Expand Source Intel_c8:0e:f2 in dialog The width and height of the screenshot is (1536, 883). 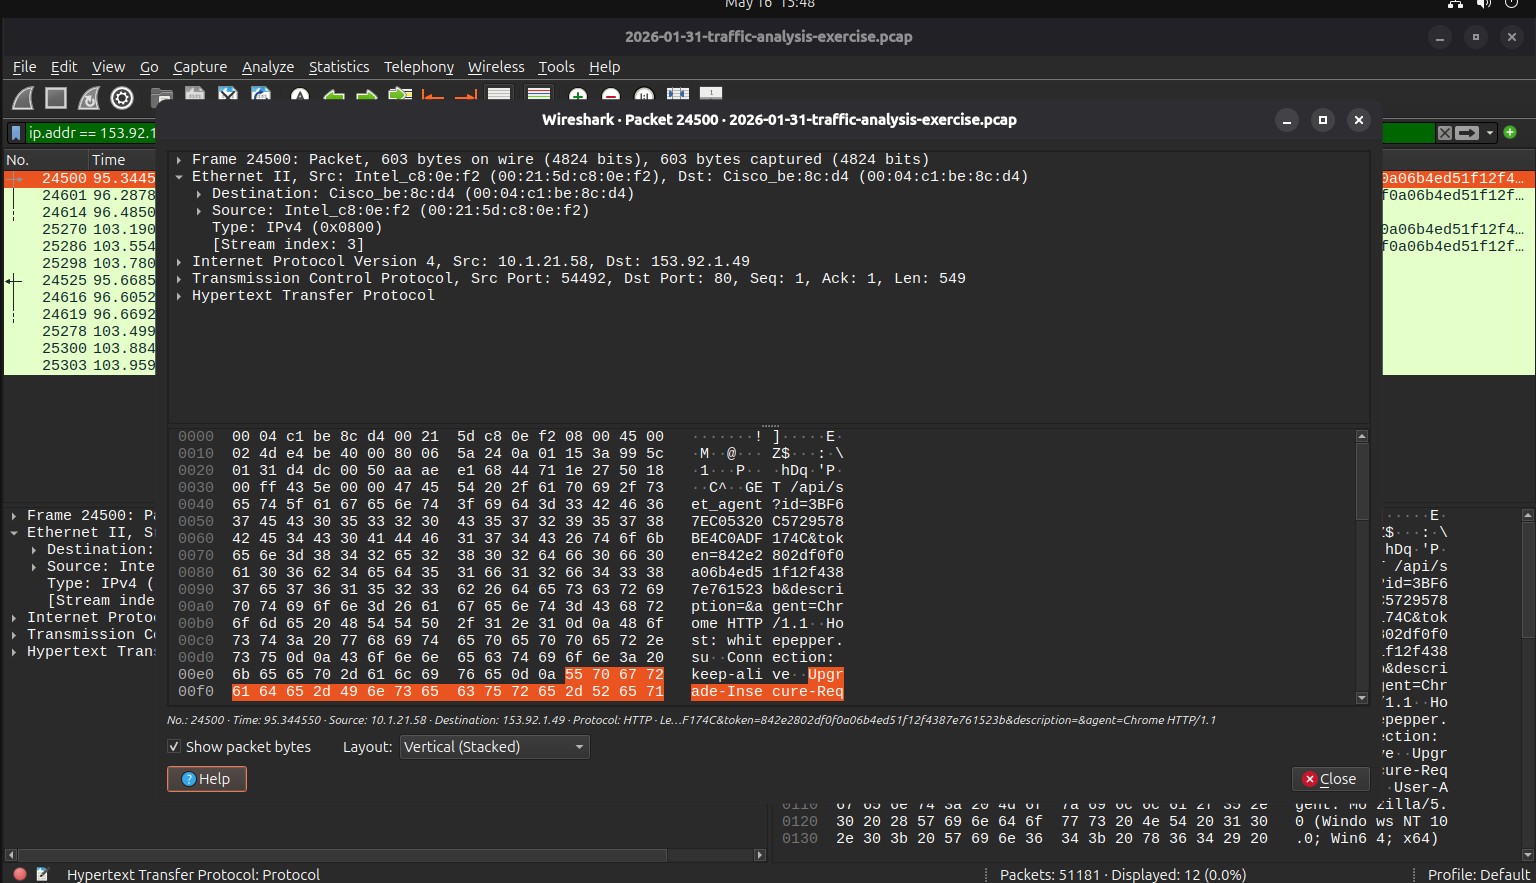(199, 211)
